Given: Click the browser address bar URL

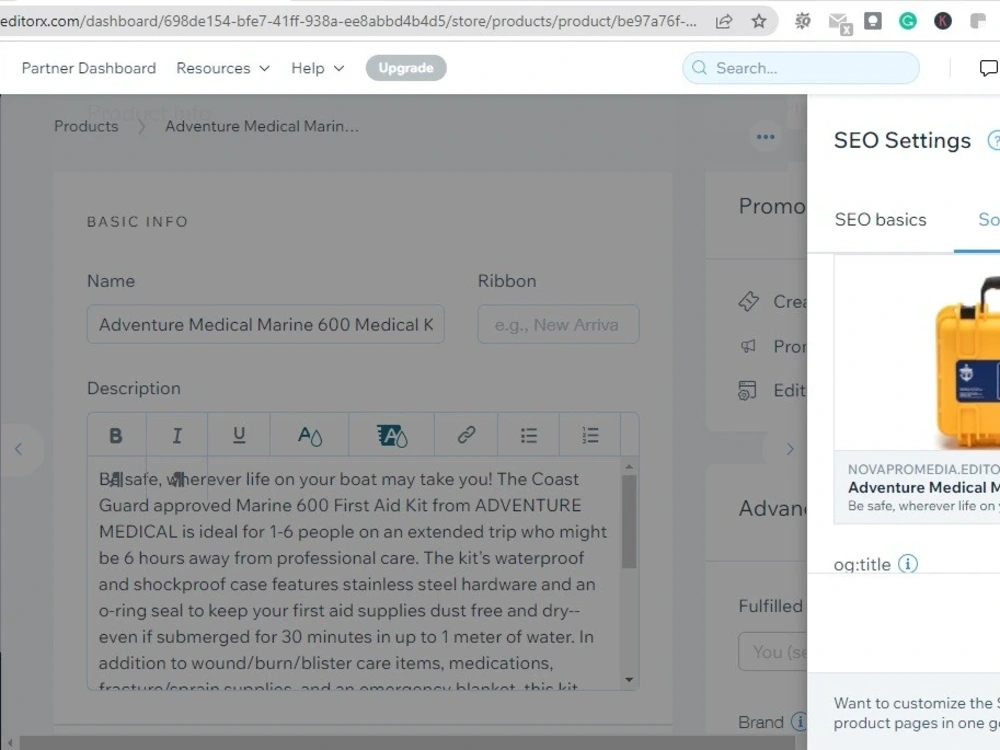Looking at the screenshot, I should tap(349, 22).
